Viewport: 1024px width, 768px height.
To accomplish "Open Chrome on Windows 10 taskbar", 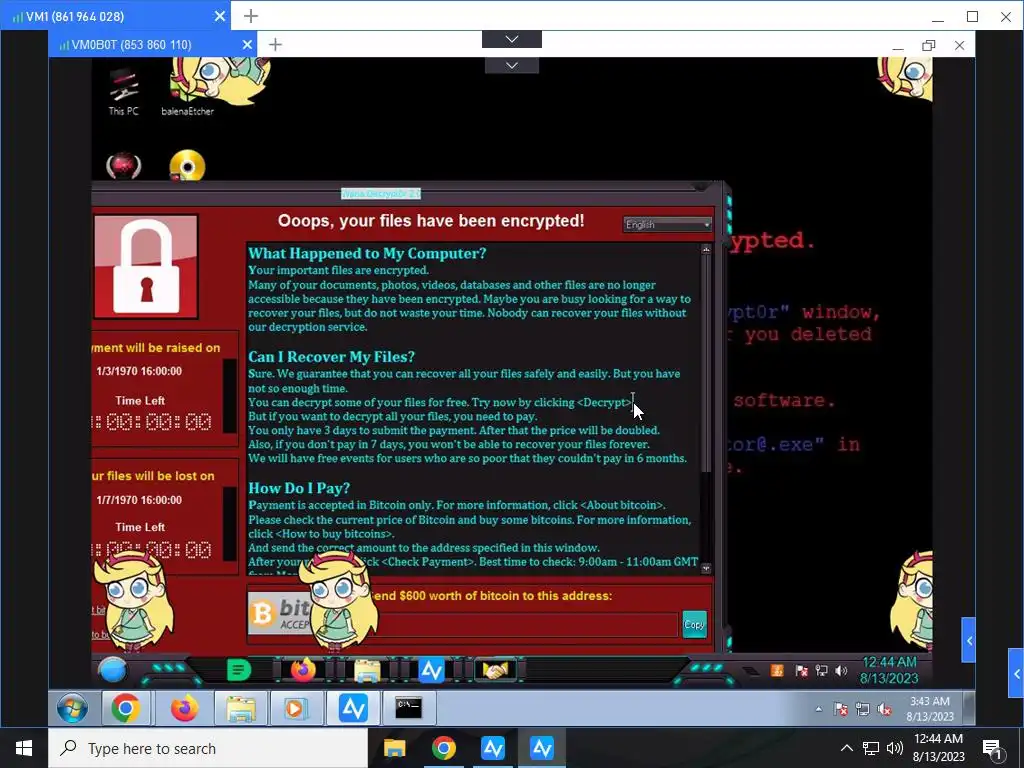I will coord(443,748).
